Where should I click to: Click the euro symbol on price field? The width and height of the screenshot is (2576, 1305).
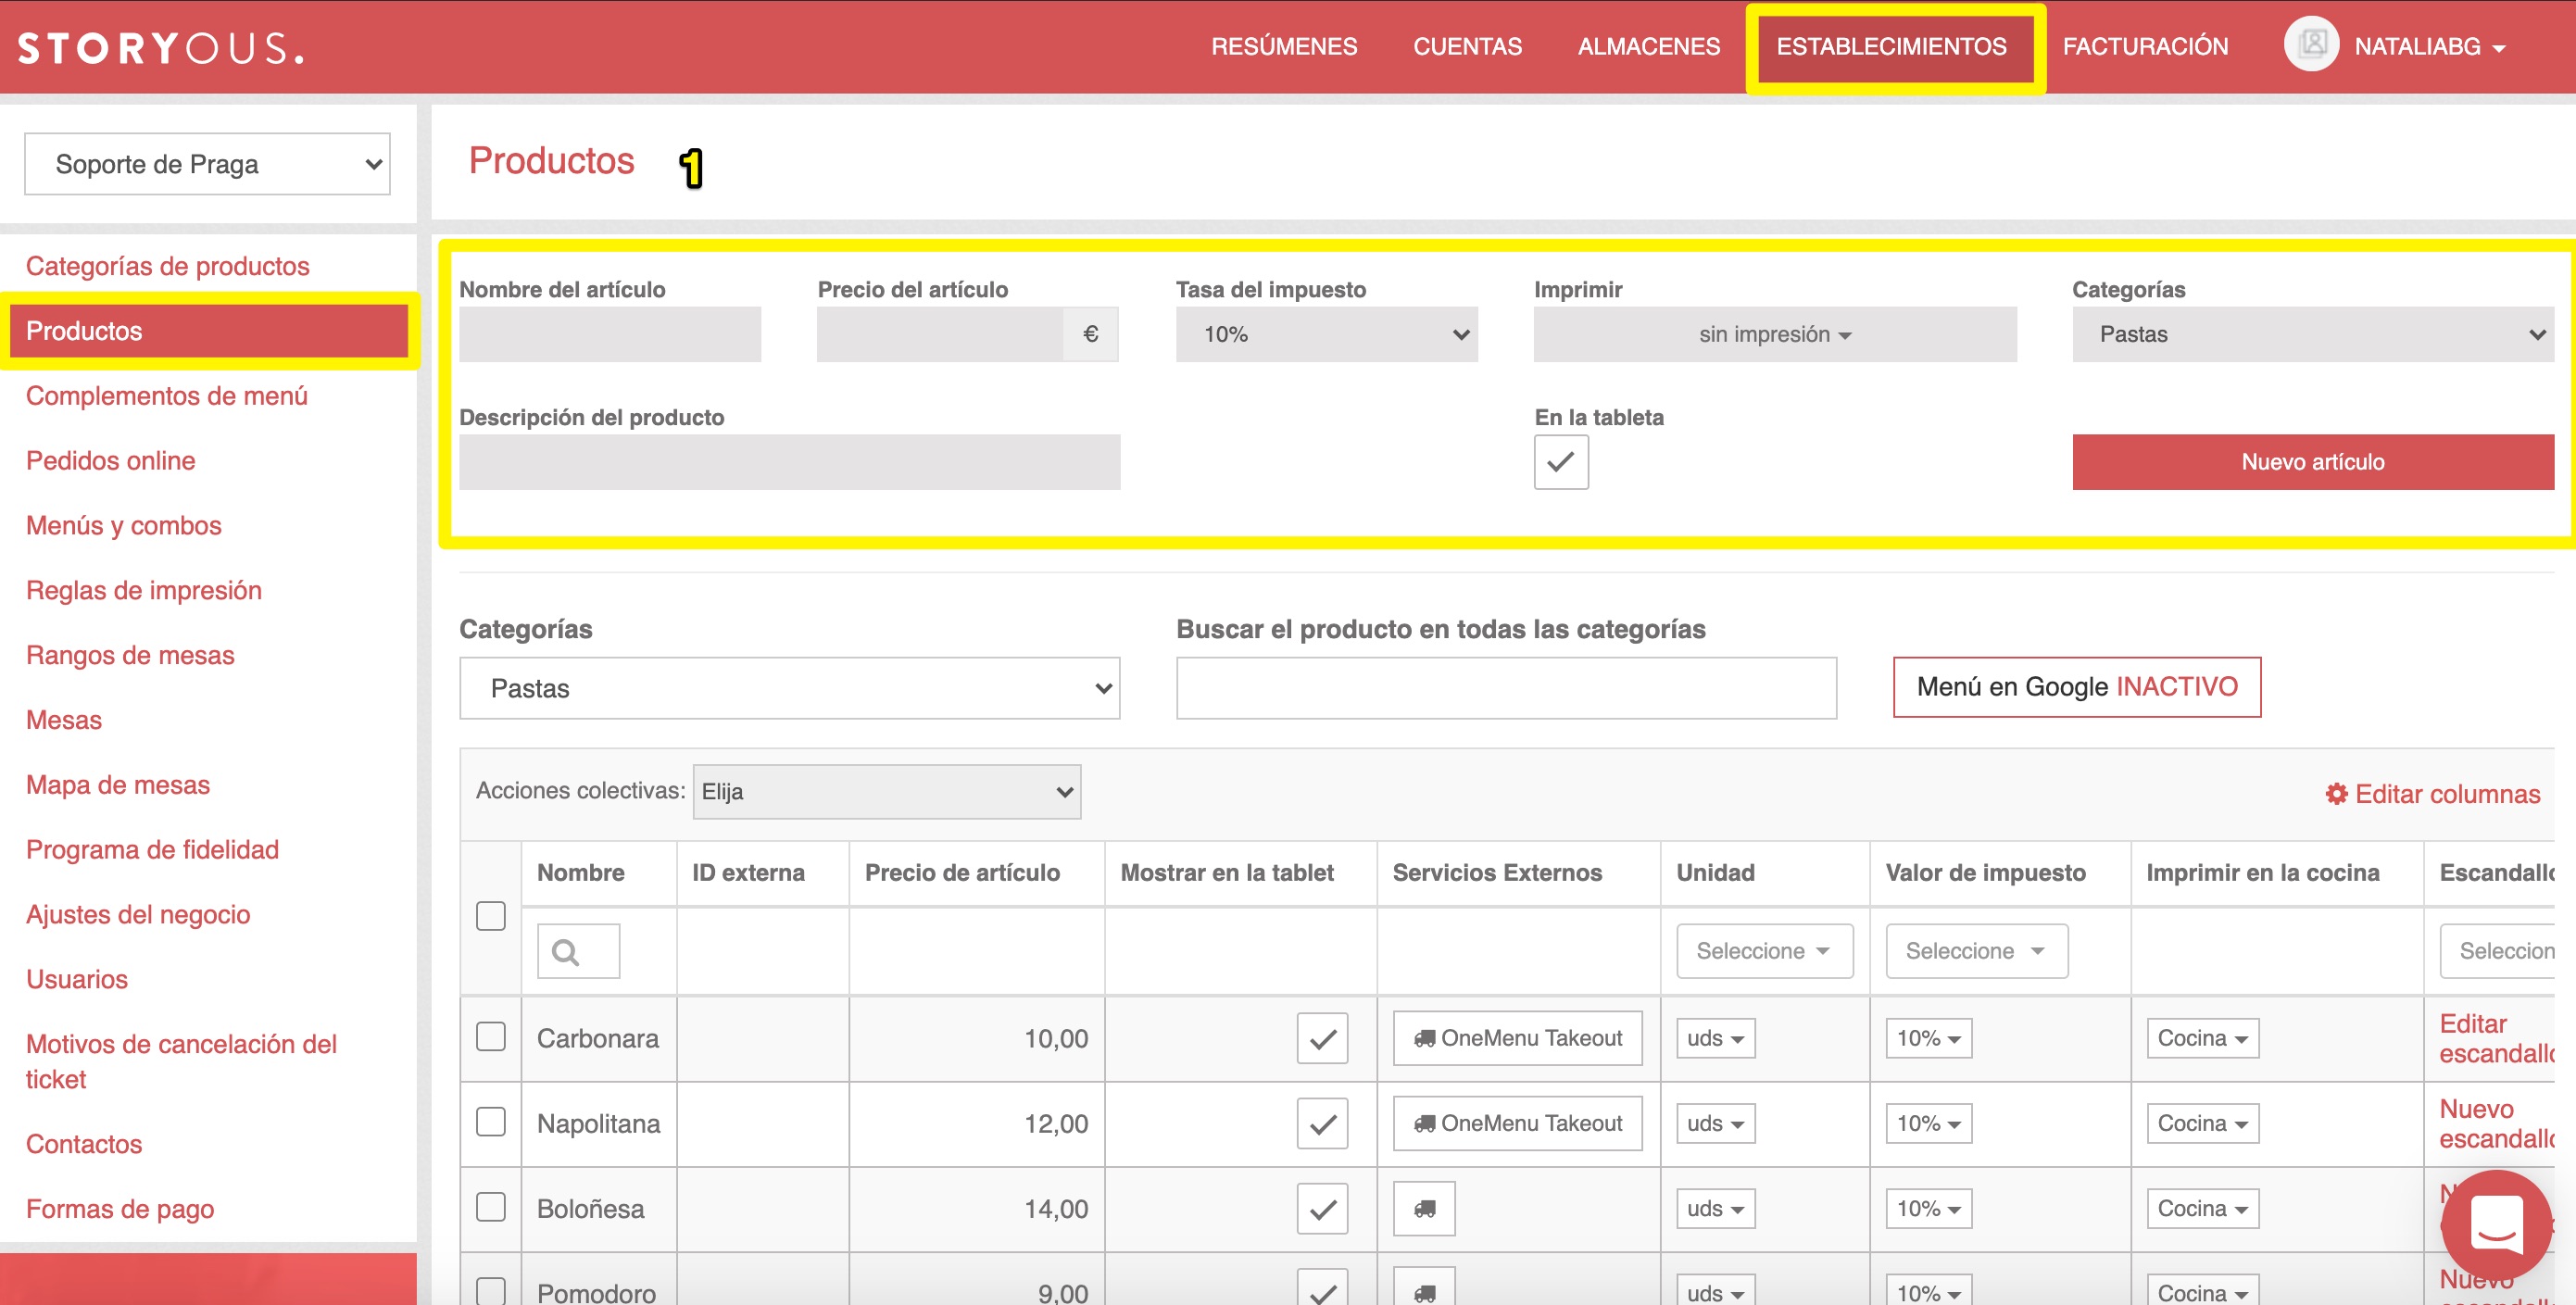1090,334
